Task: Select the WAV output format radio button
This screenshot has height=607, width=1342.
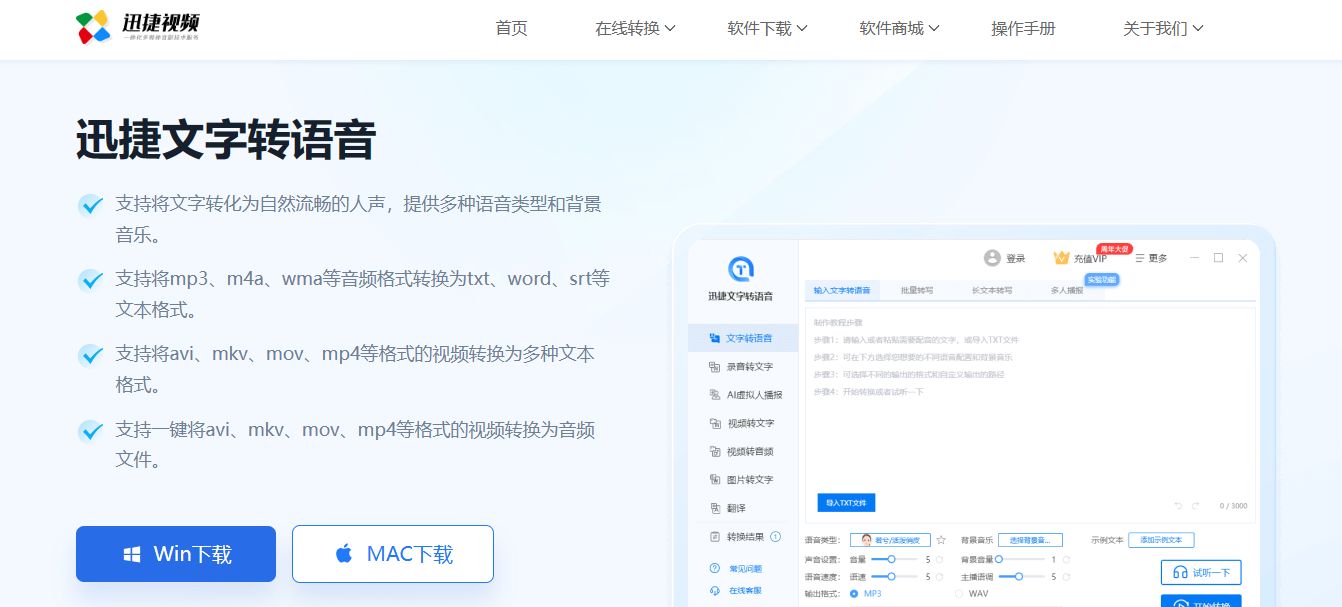Action: tap(960, 593)
